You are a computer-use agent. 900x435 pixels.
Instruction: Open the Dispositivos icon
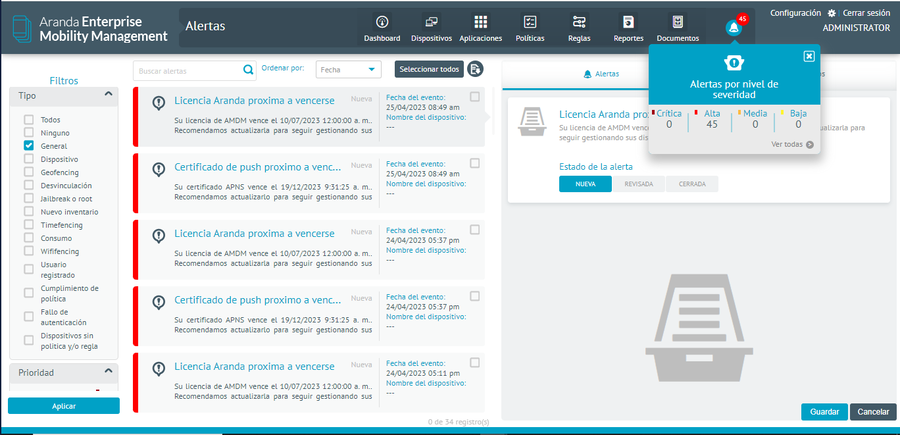click(x=431, y=22)
